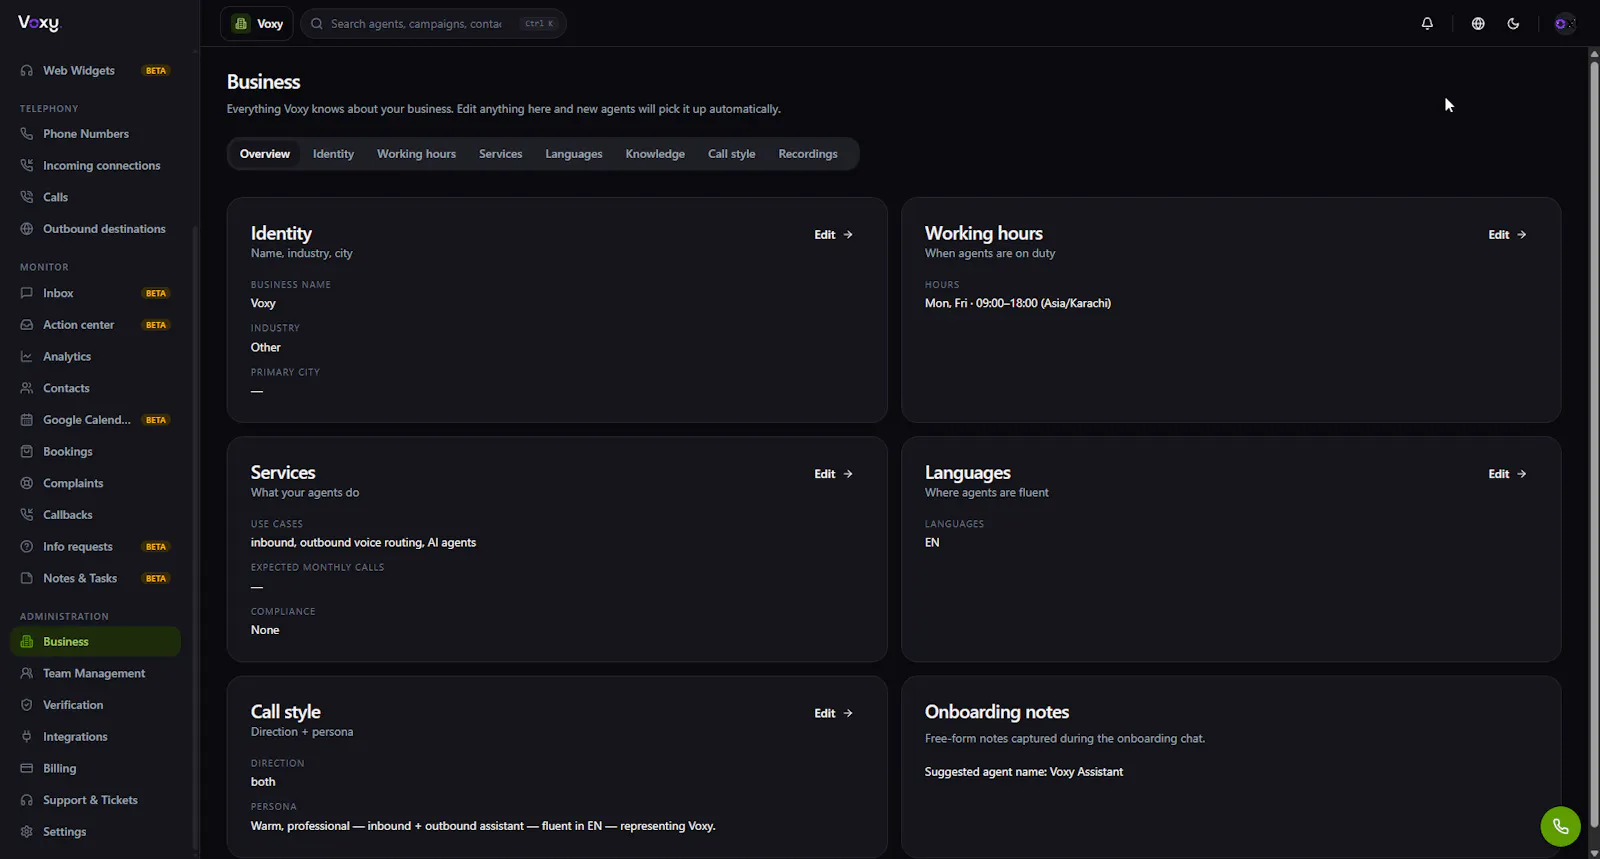Switch to the Working hours tab
This screenshot has width=1600, height=859.
[416, 154]
